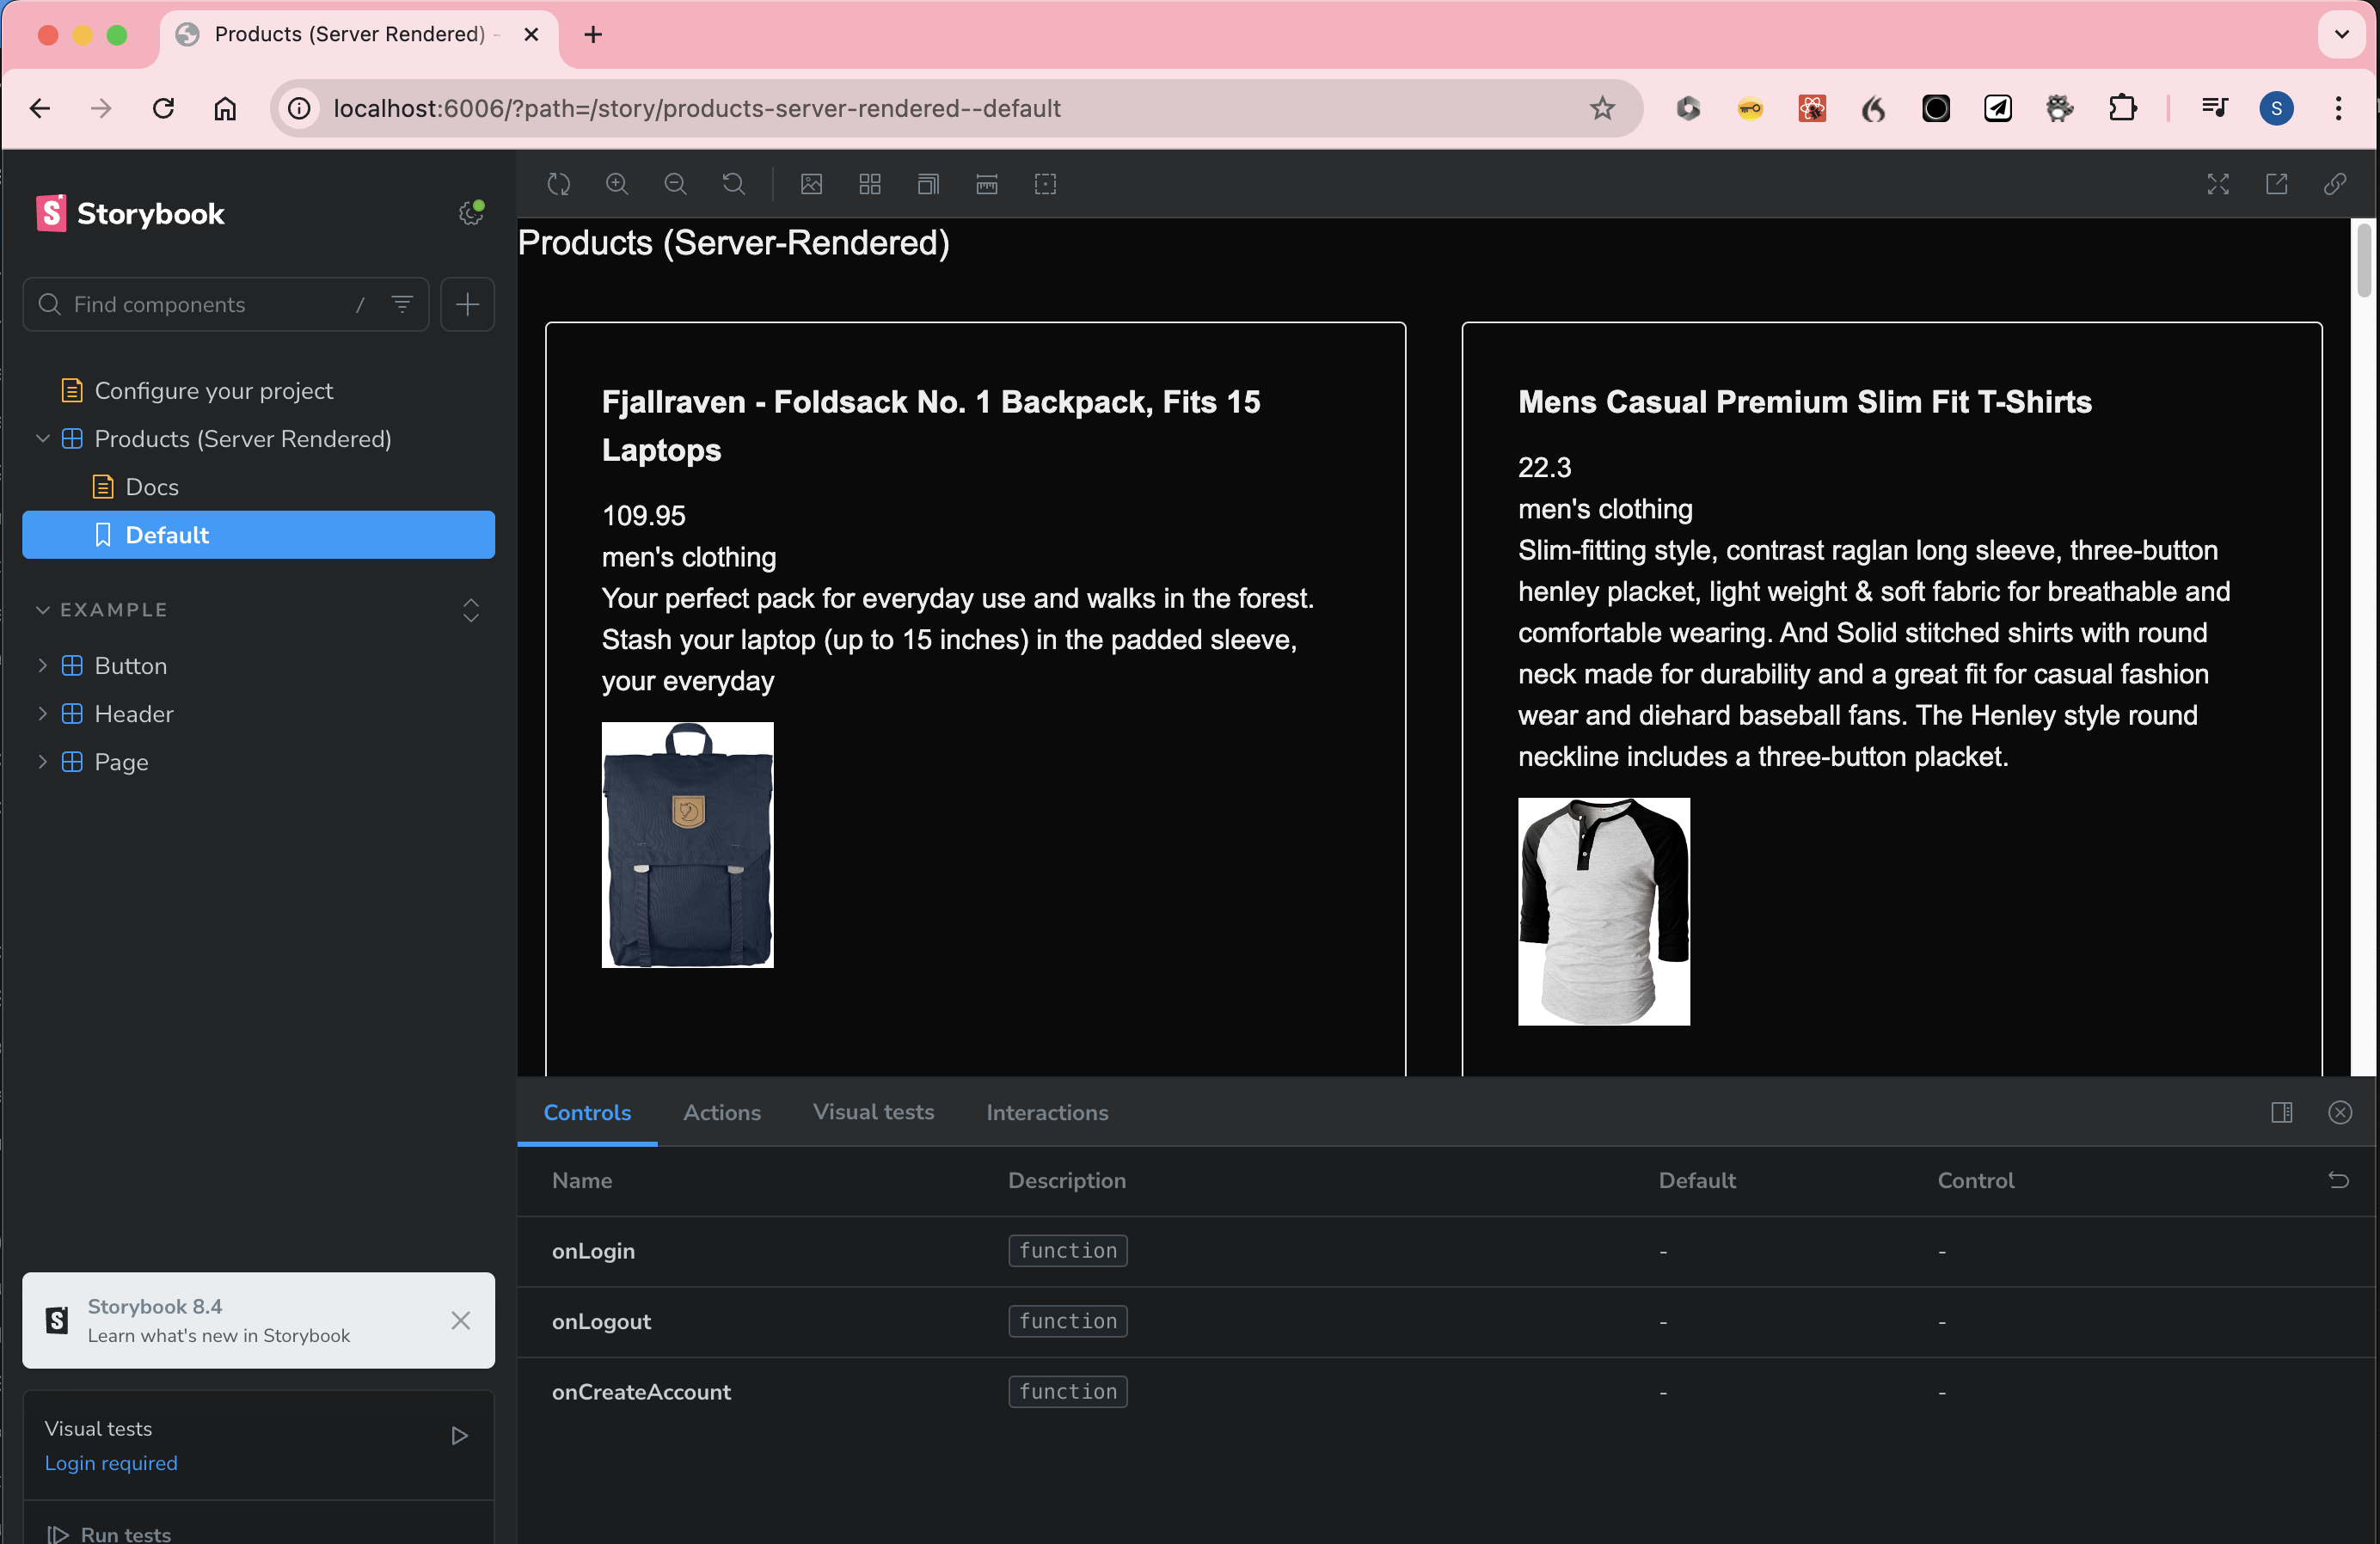The height and width of the screenshot is (1544, 2380).
Task: Open Storybook settings menu gear
Action: 471,213
